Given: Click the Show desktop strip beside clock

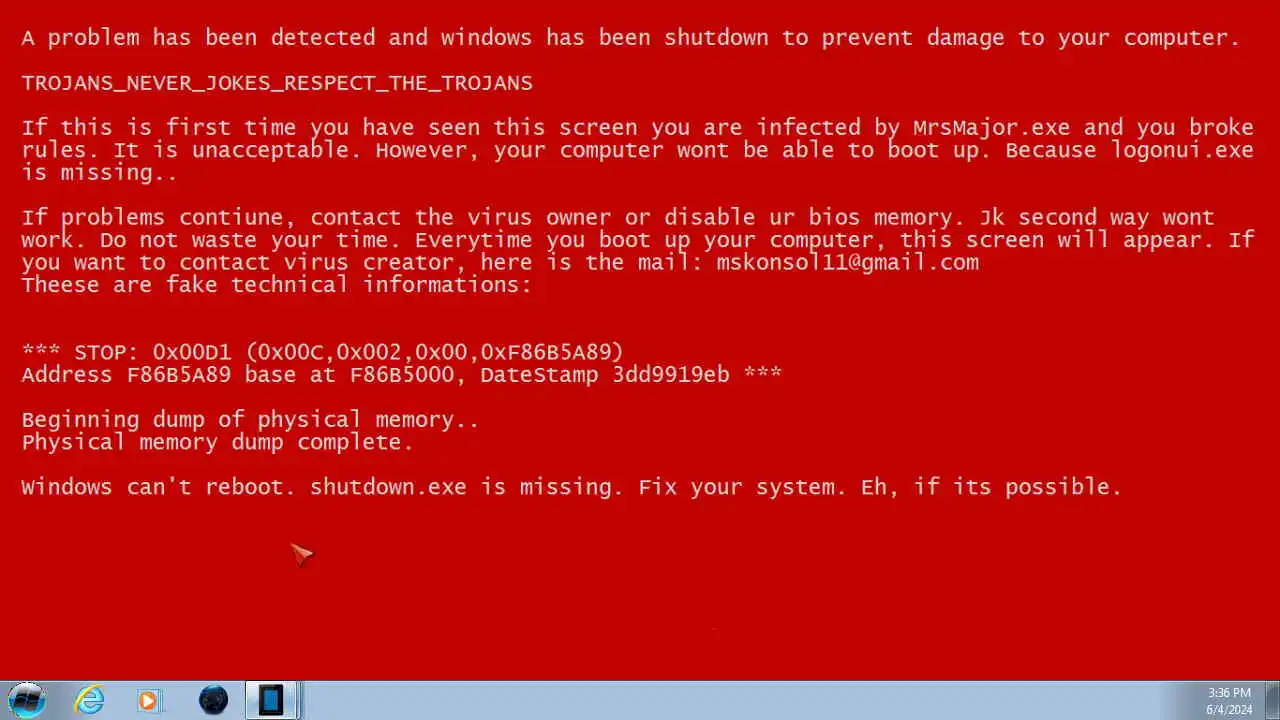Looking at the screenshot, I should [1272, 700].
